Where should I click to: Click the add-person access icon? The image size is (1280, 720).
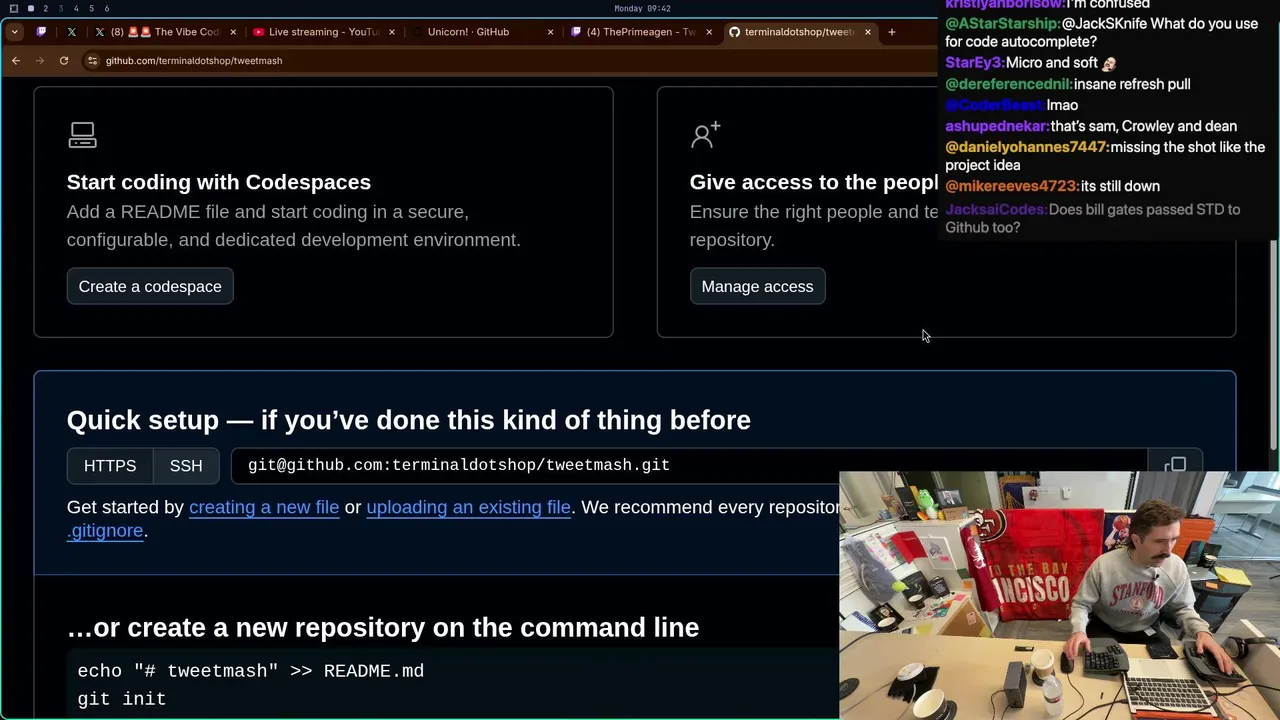705,135
